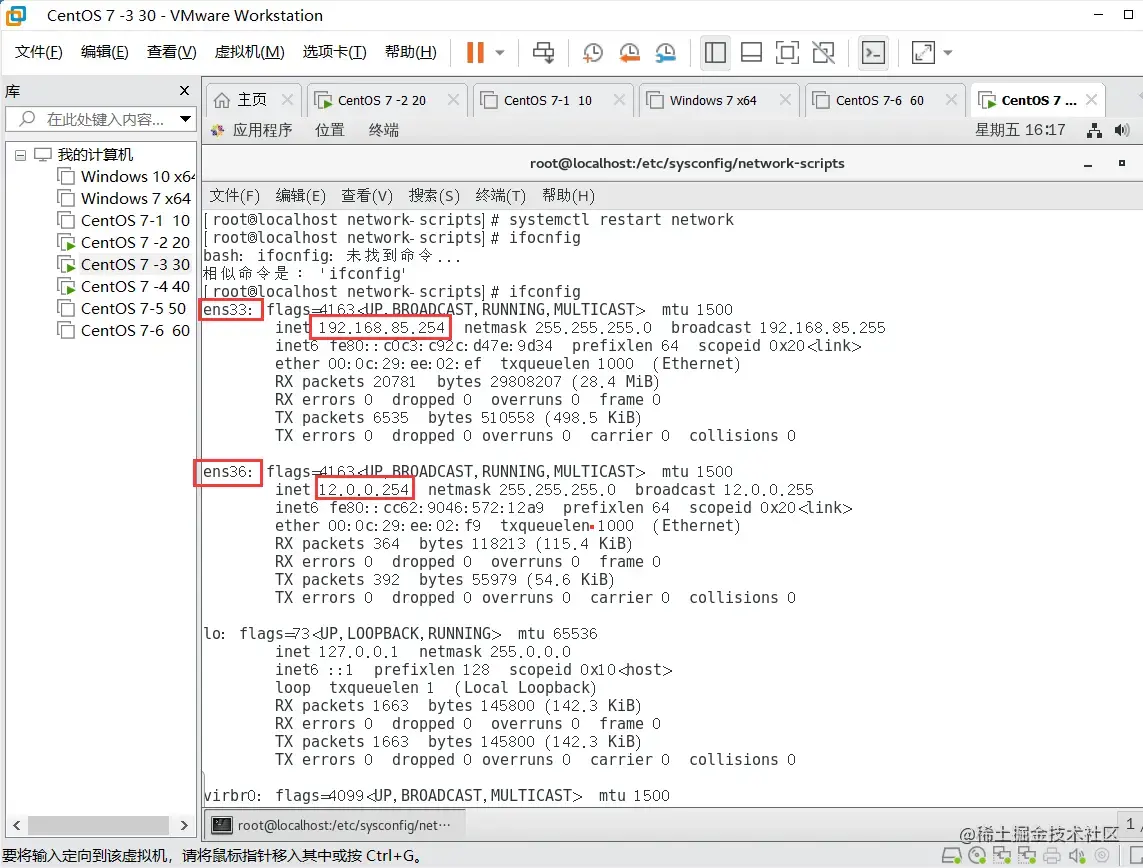Toggle the thumbnail bar view icon
This screenshot has width=1143, height=868.
tap(751, 52)
